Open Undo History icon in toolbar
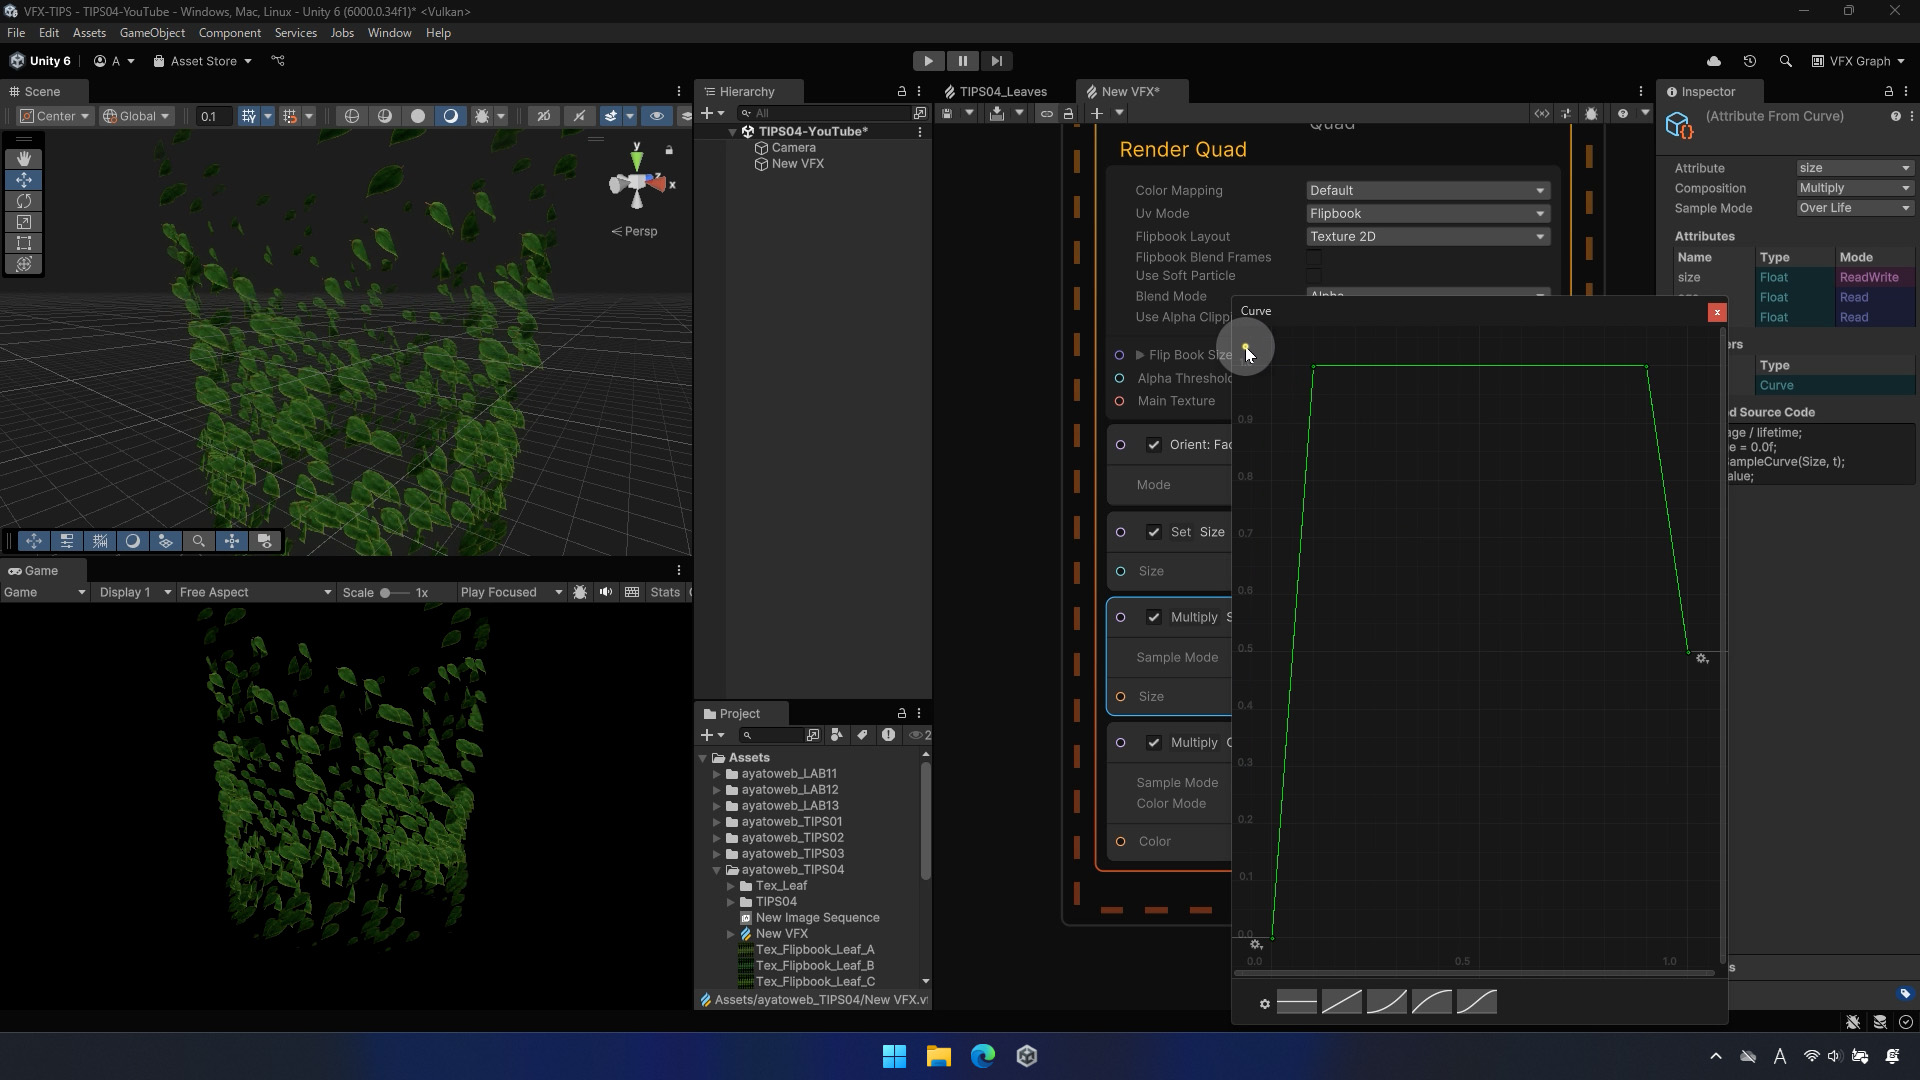1920x1080 pixels. click(1749, 61)
